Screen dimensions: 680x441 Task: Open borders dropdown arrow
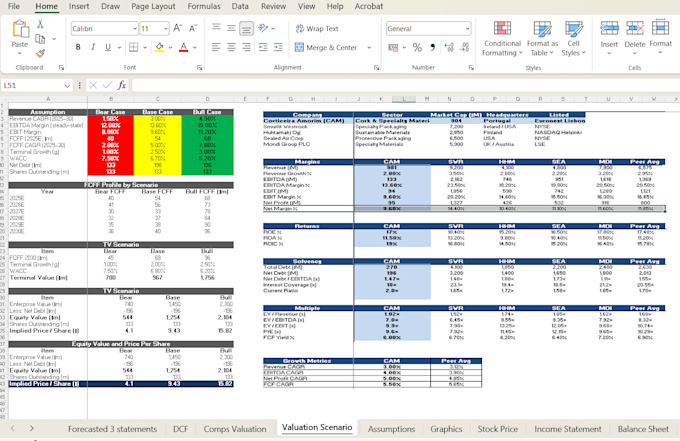(x=145, y=47)
